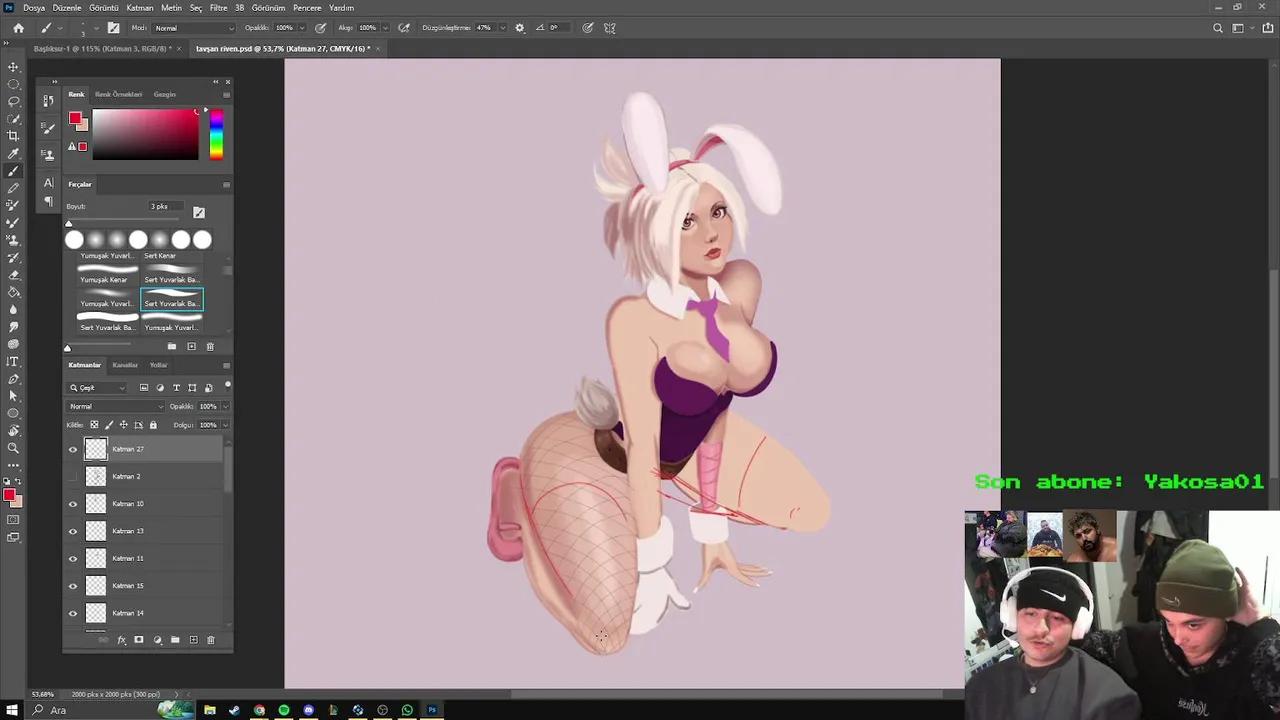Hide the Katman 27 layer
Screen dimensions: 1280x720
(x=72, y=449)
